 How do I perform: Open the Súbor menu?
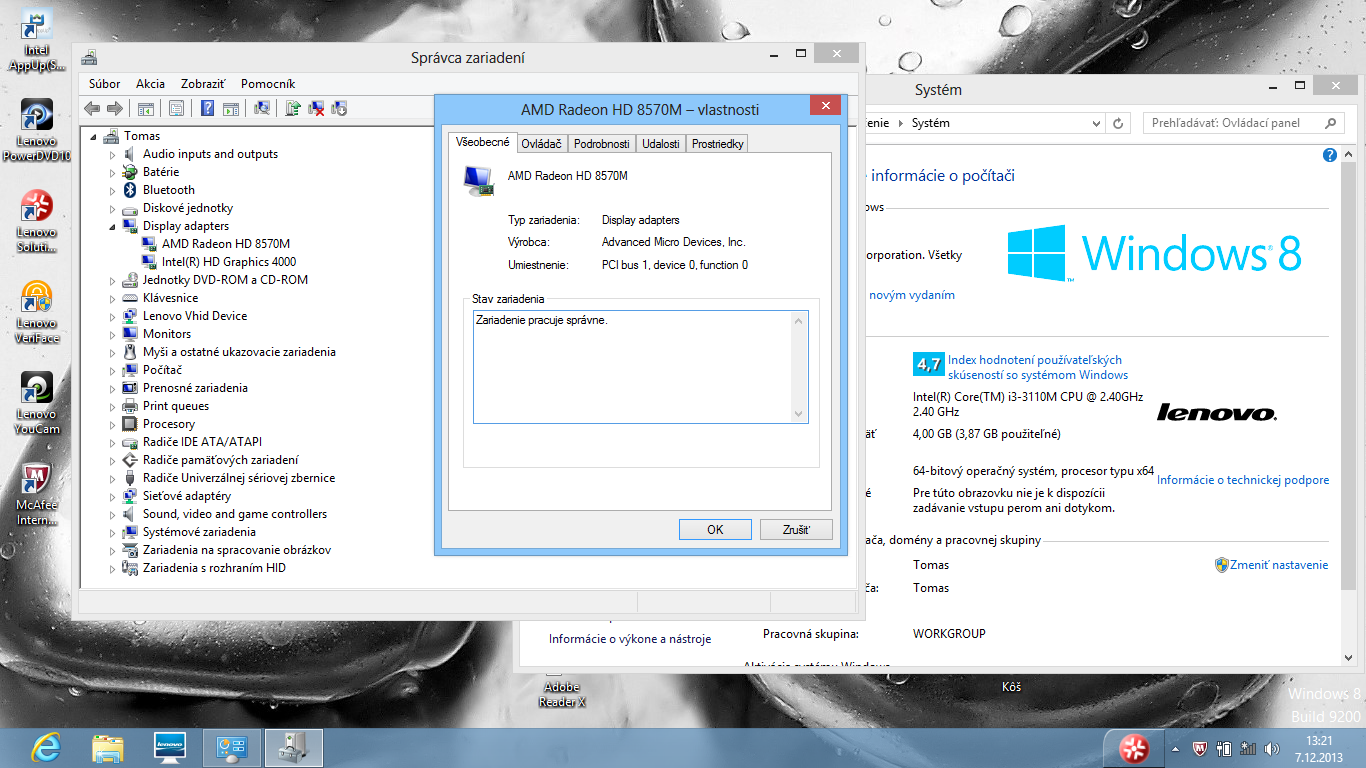coord(104,84)
